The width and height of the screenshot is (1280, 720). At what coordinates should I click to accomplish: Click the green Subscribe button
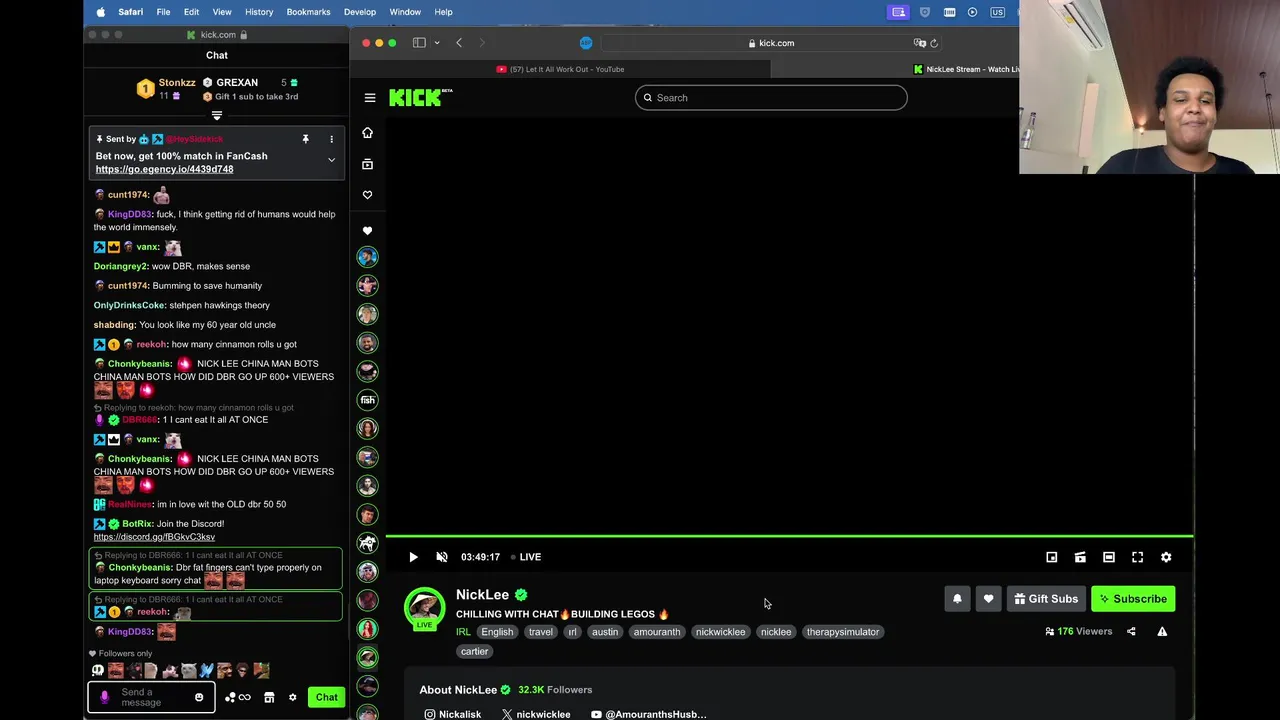click(1133, 599)
